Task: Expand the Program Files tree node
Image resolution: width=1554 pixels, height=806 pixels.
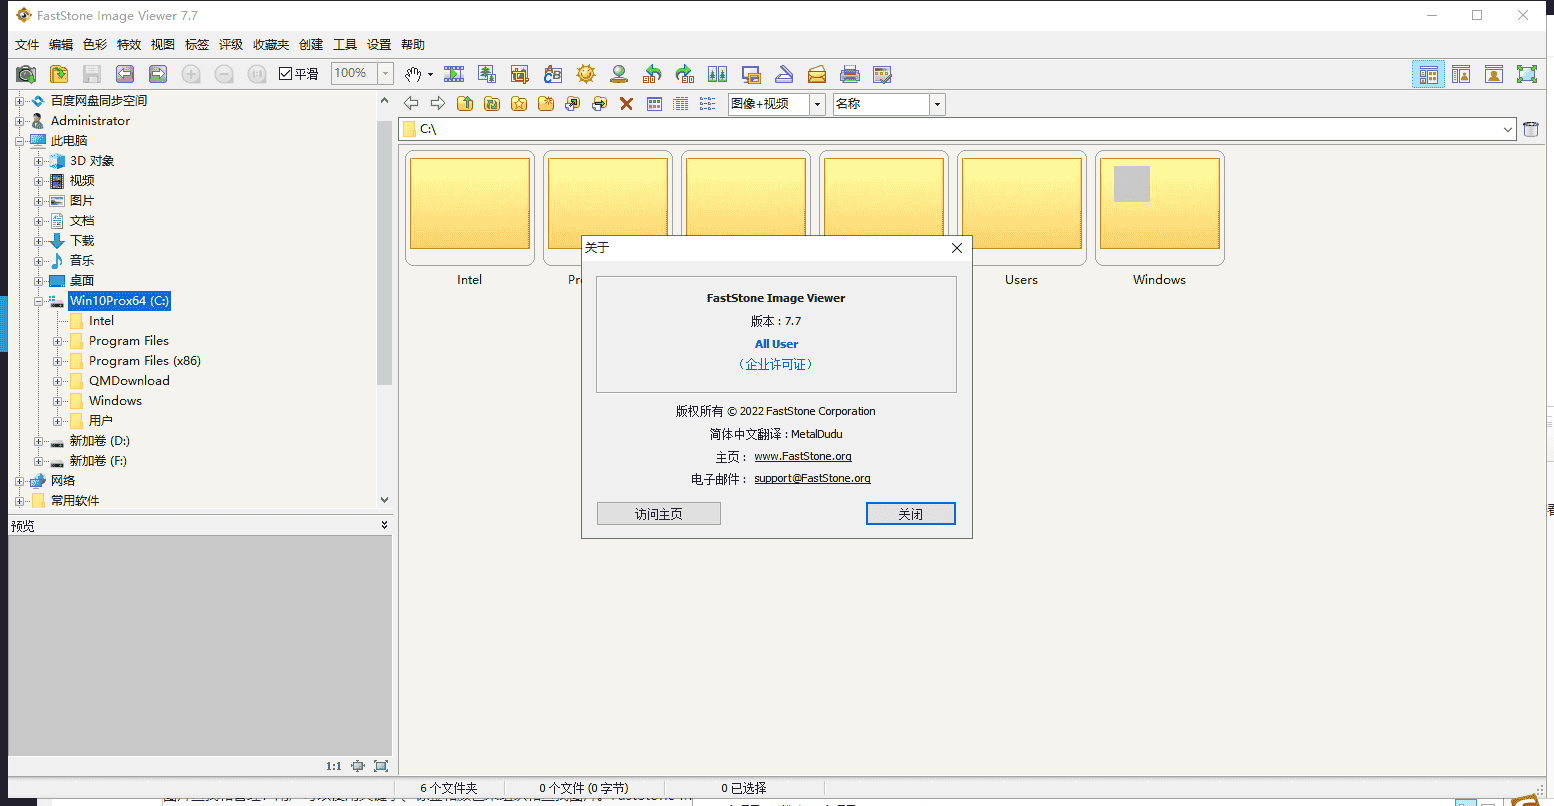Action: (x=58, y=341)
